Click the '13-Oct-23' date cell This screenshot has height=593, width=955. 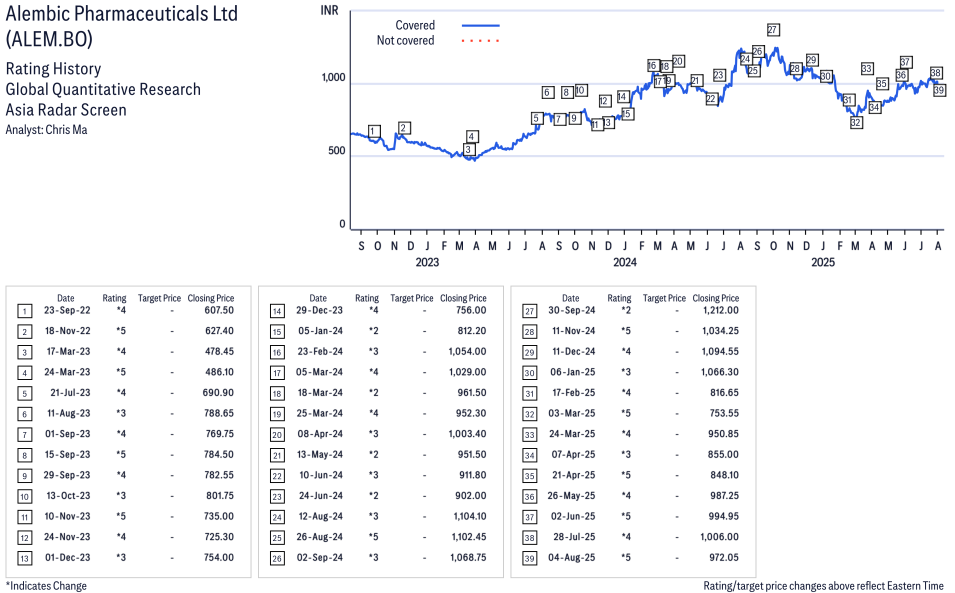pyautogui.click(x=68, y=496)
